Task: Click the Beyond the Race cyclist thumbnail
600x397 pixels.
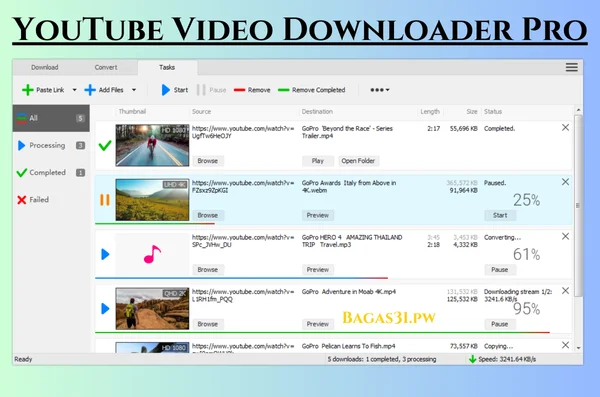Action: coord(152,145)
